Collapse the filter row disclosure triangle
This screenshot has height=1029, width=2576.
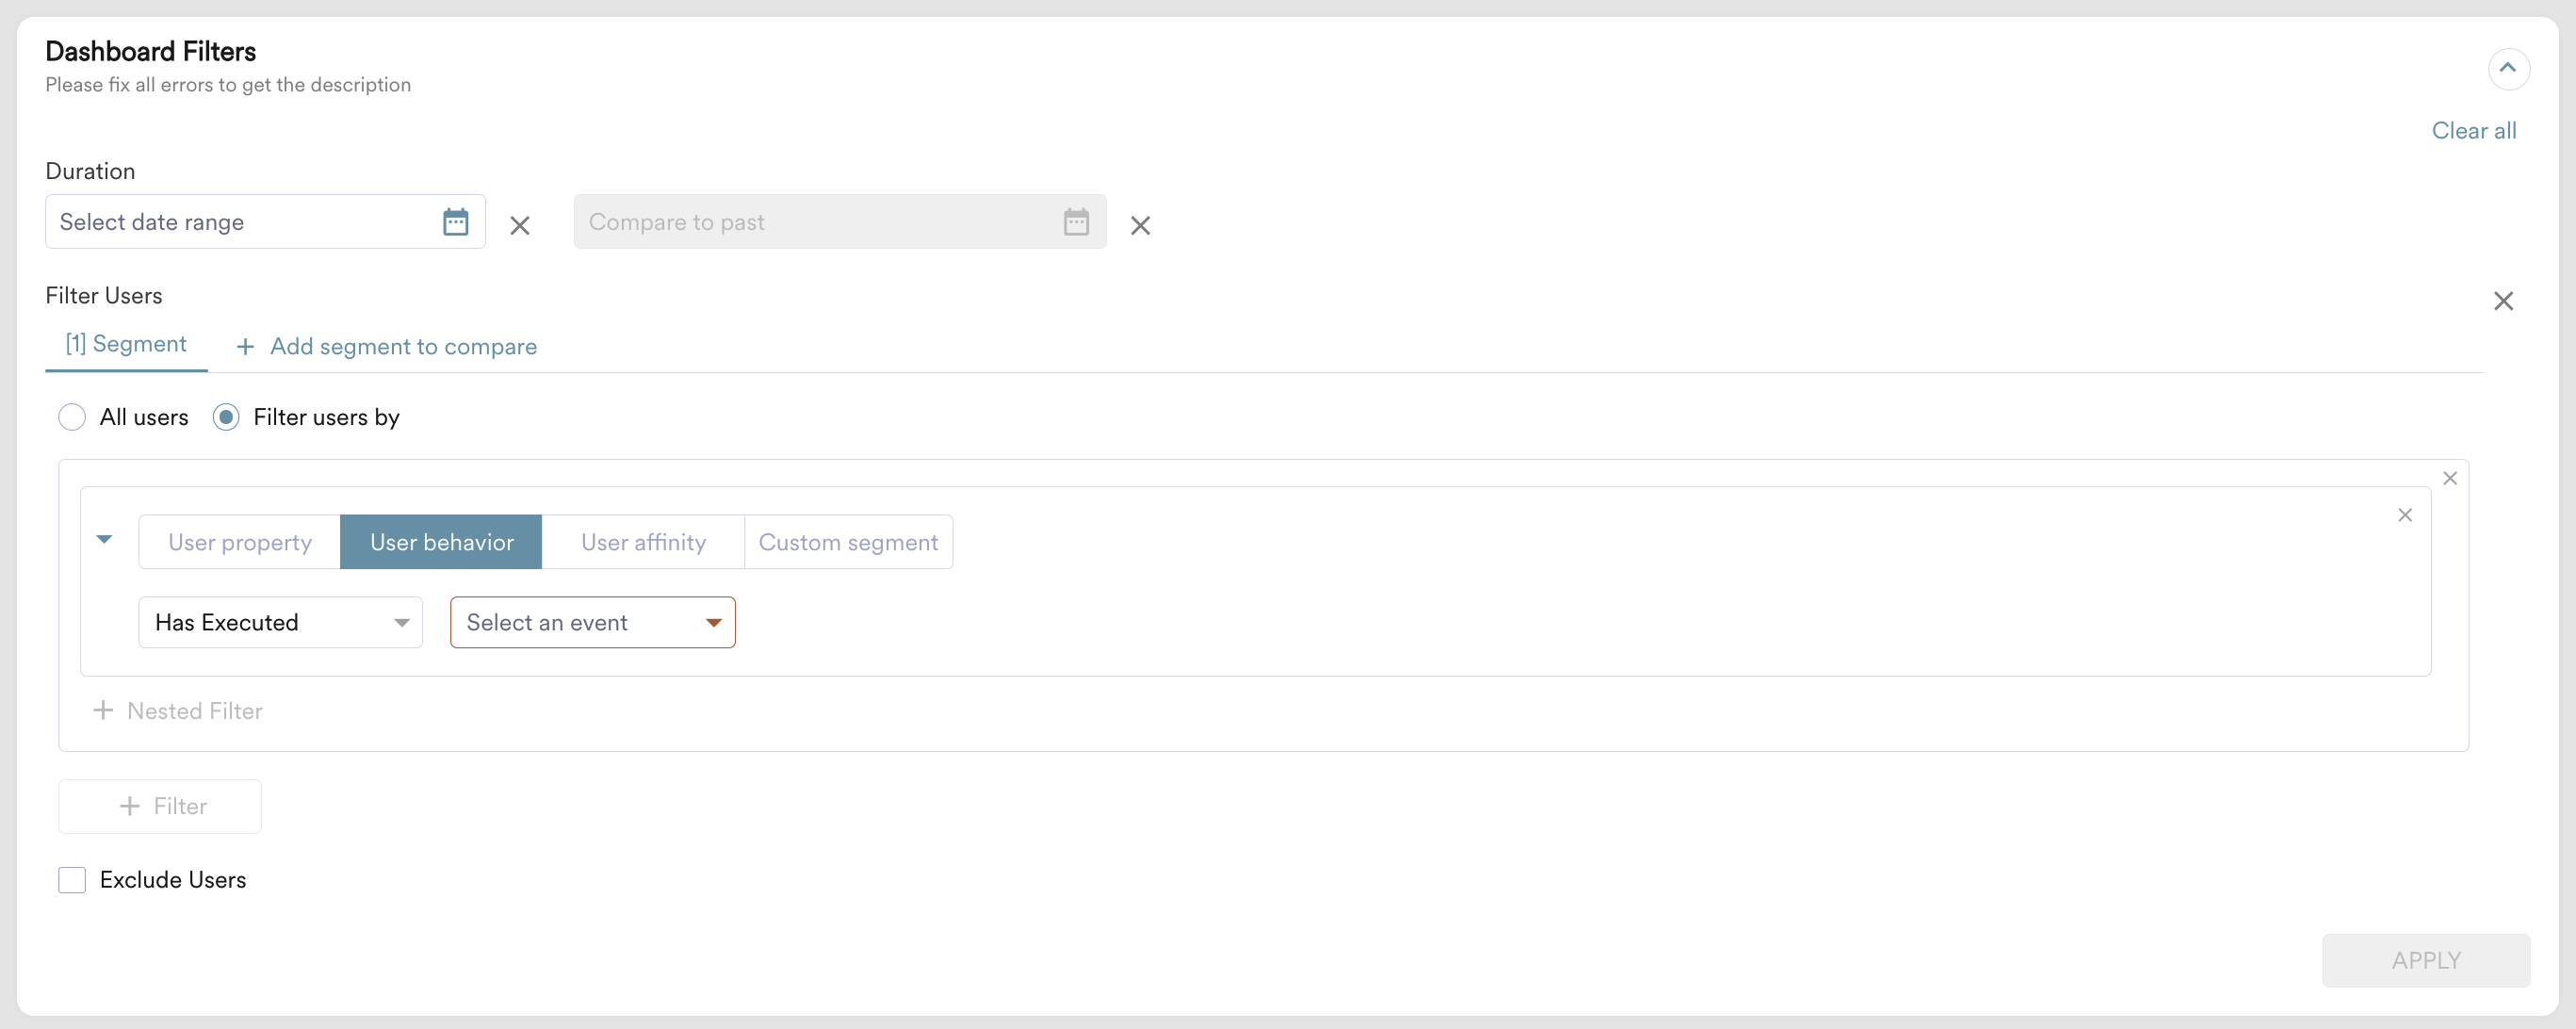click(104, 539)
